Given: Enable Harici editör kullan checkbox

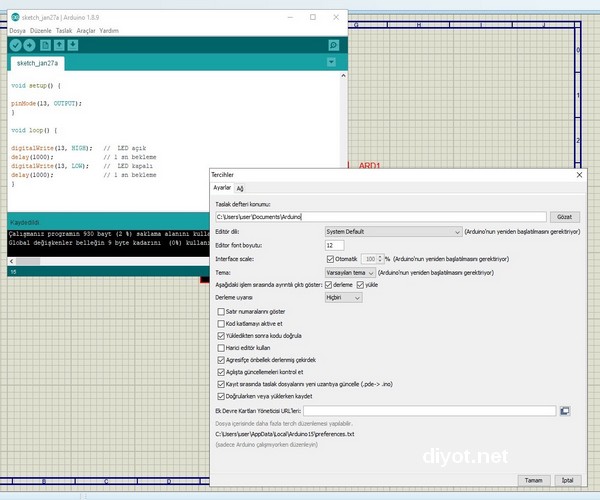Looking at the screenshot, I should [x=221, y=348].
